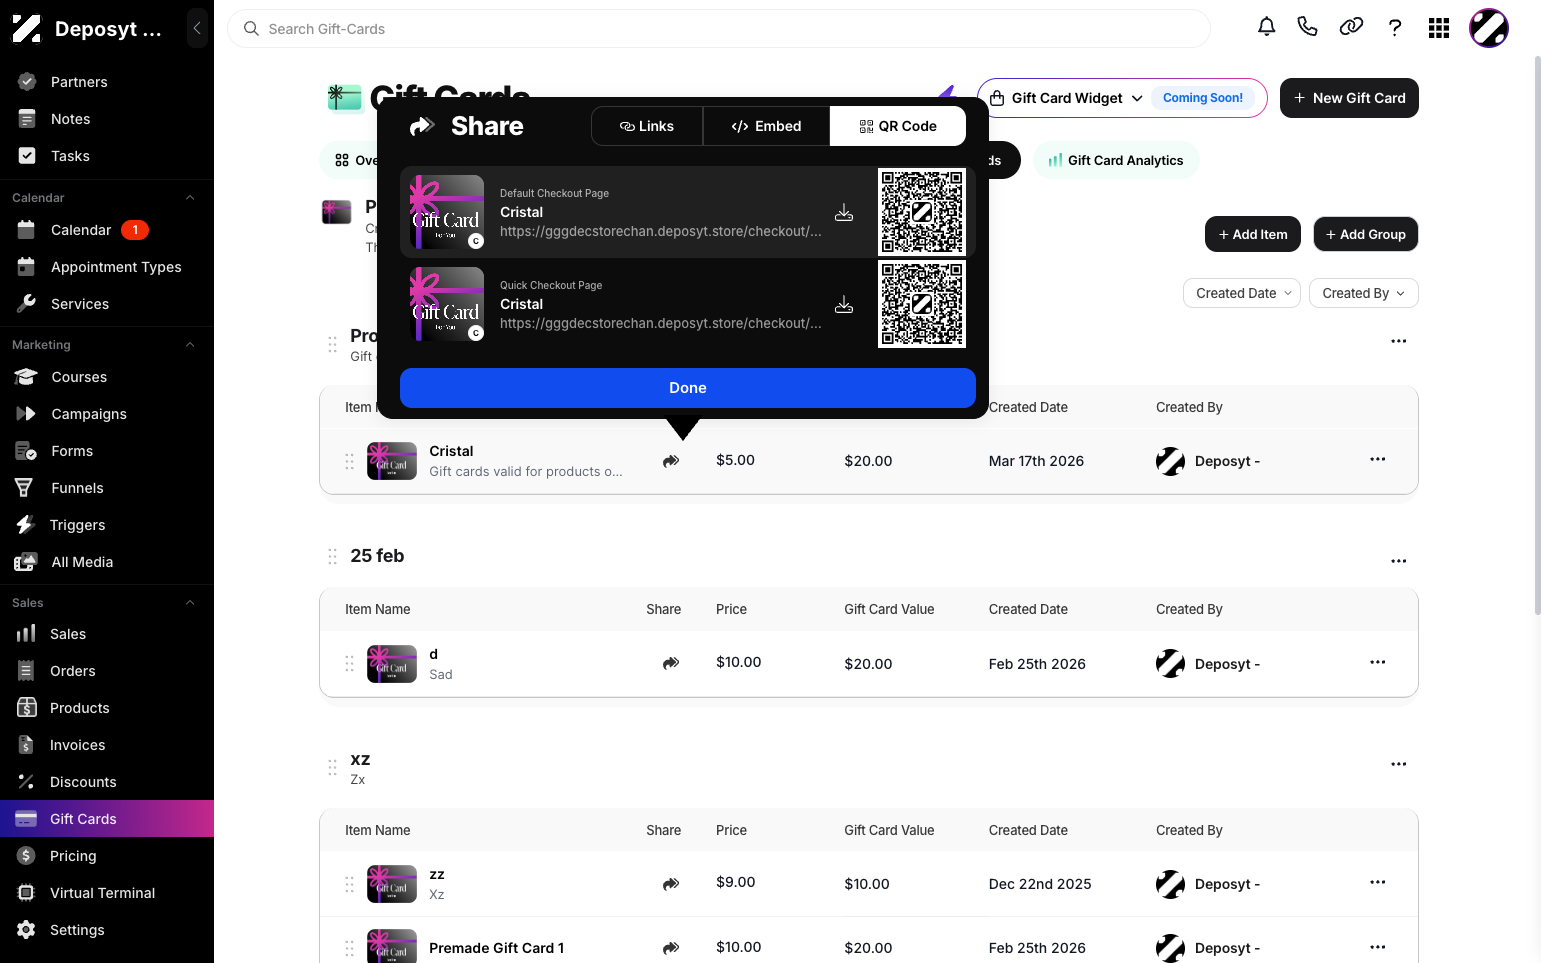Screen dimensions: 1541x963
Task: Collapse the Calendar sidebar section
Action: 190,198
